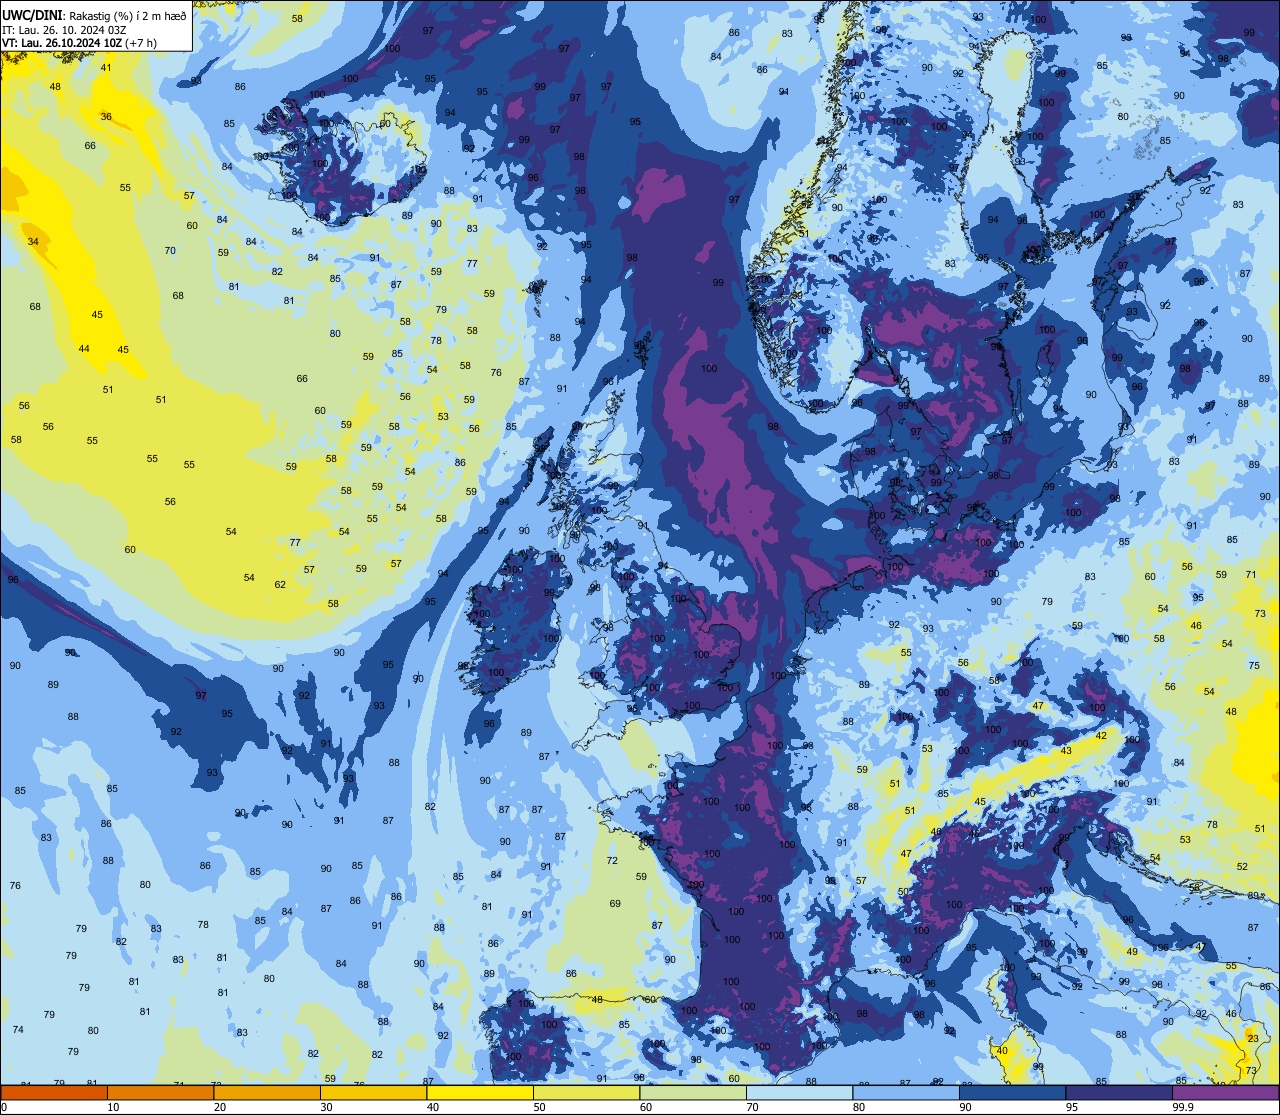1280x1115 pixels.
Task: Click the 0–10 dark orange legend swatch
Action: (54, 1092)
